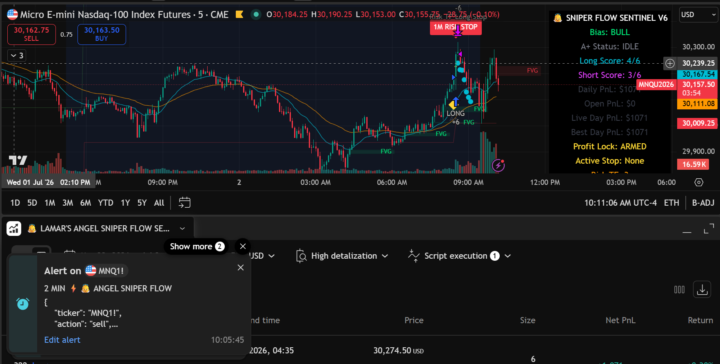720x364 pixels.
Task: Click the green market status dot
Action: (256, 14)
